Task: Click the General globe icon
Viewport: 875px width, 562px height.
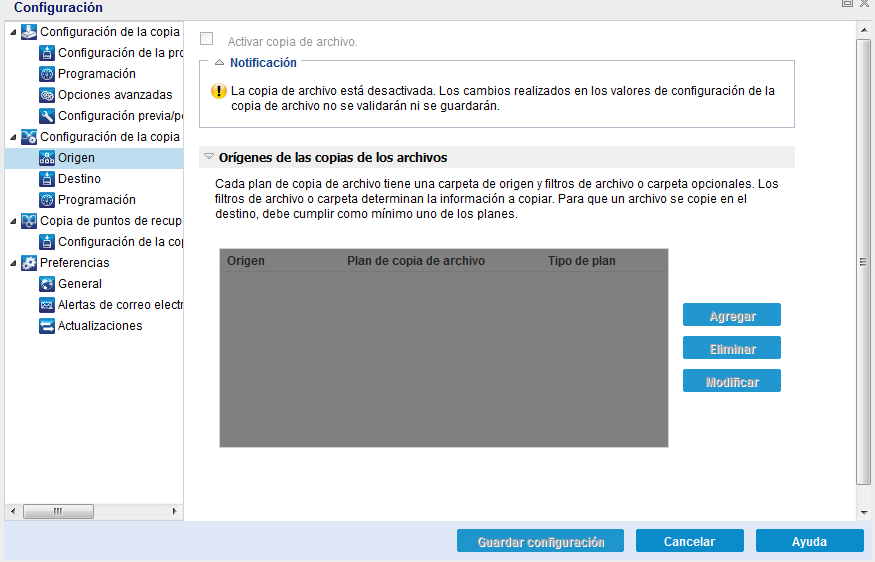Action: [x=47, y=284]
